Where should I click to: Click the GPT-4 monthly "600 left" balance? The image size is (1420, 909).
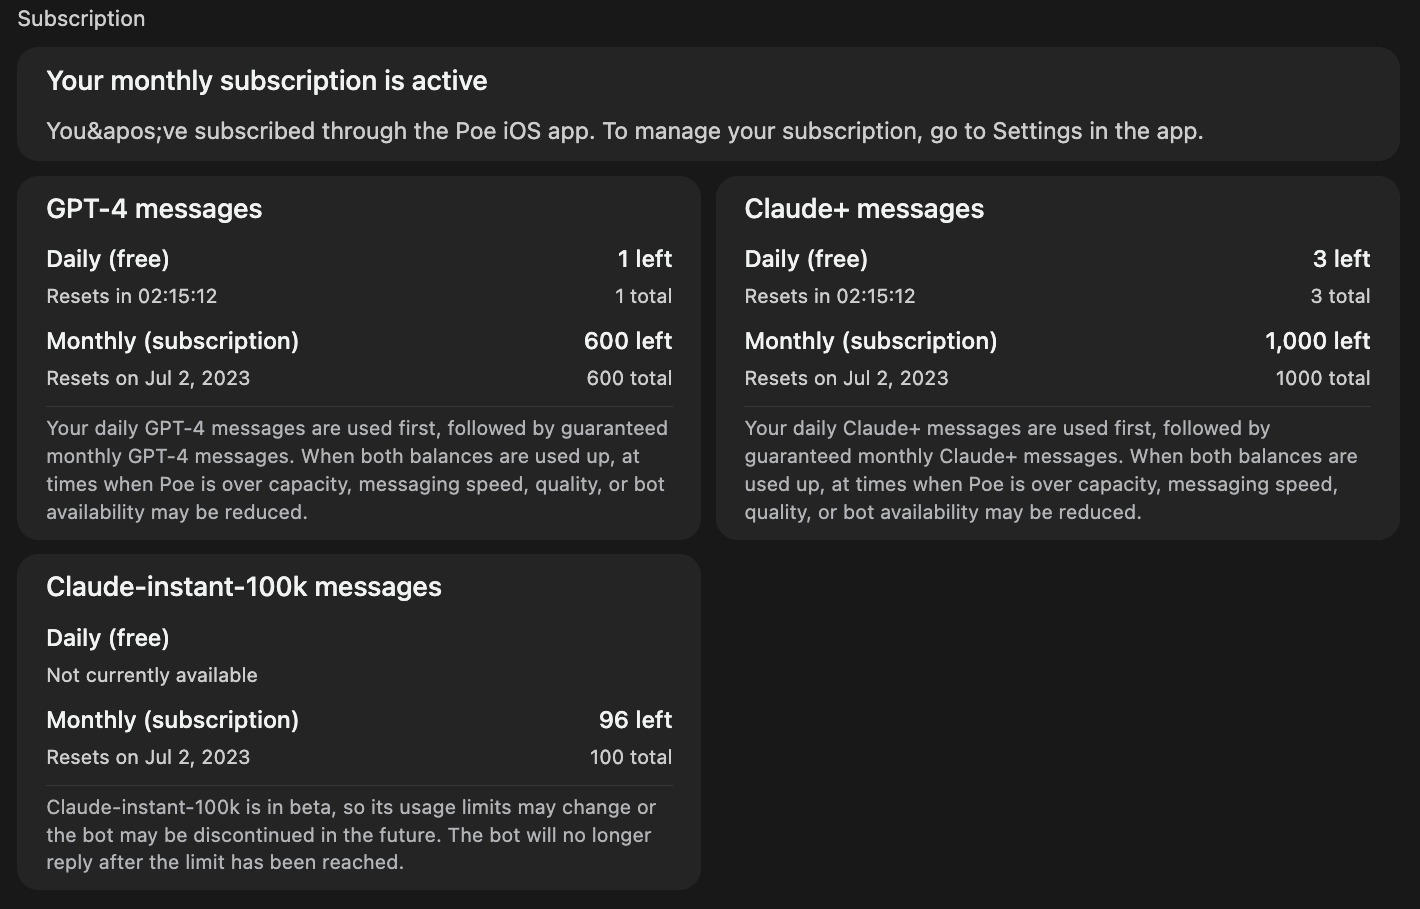[627, 341]
